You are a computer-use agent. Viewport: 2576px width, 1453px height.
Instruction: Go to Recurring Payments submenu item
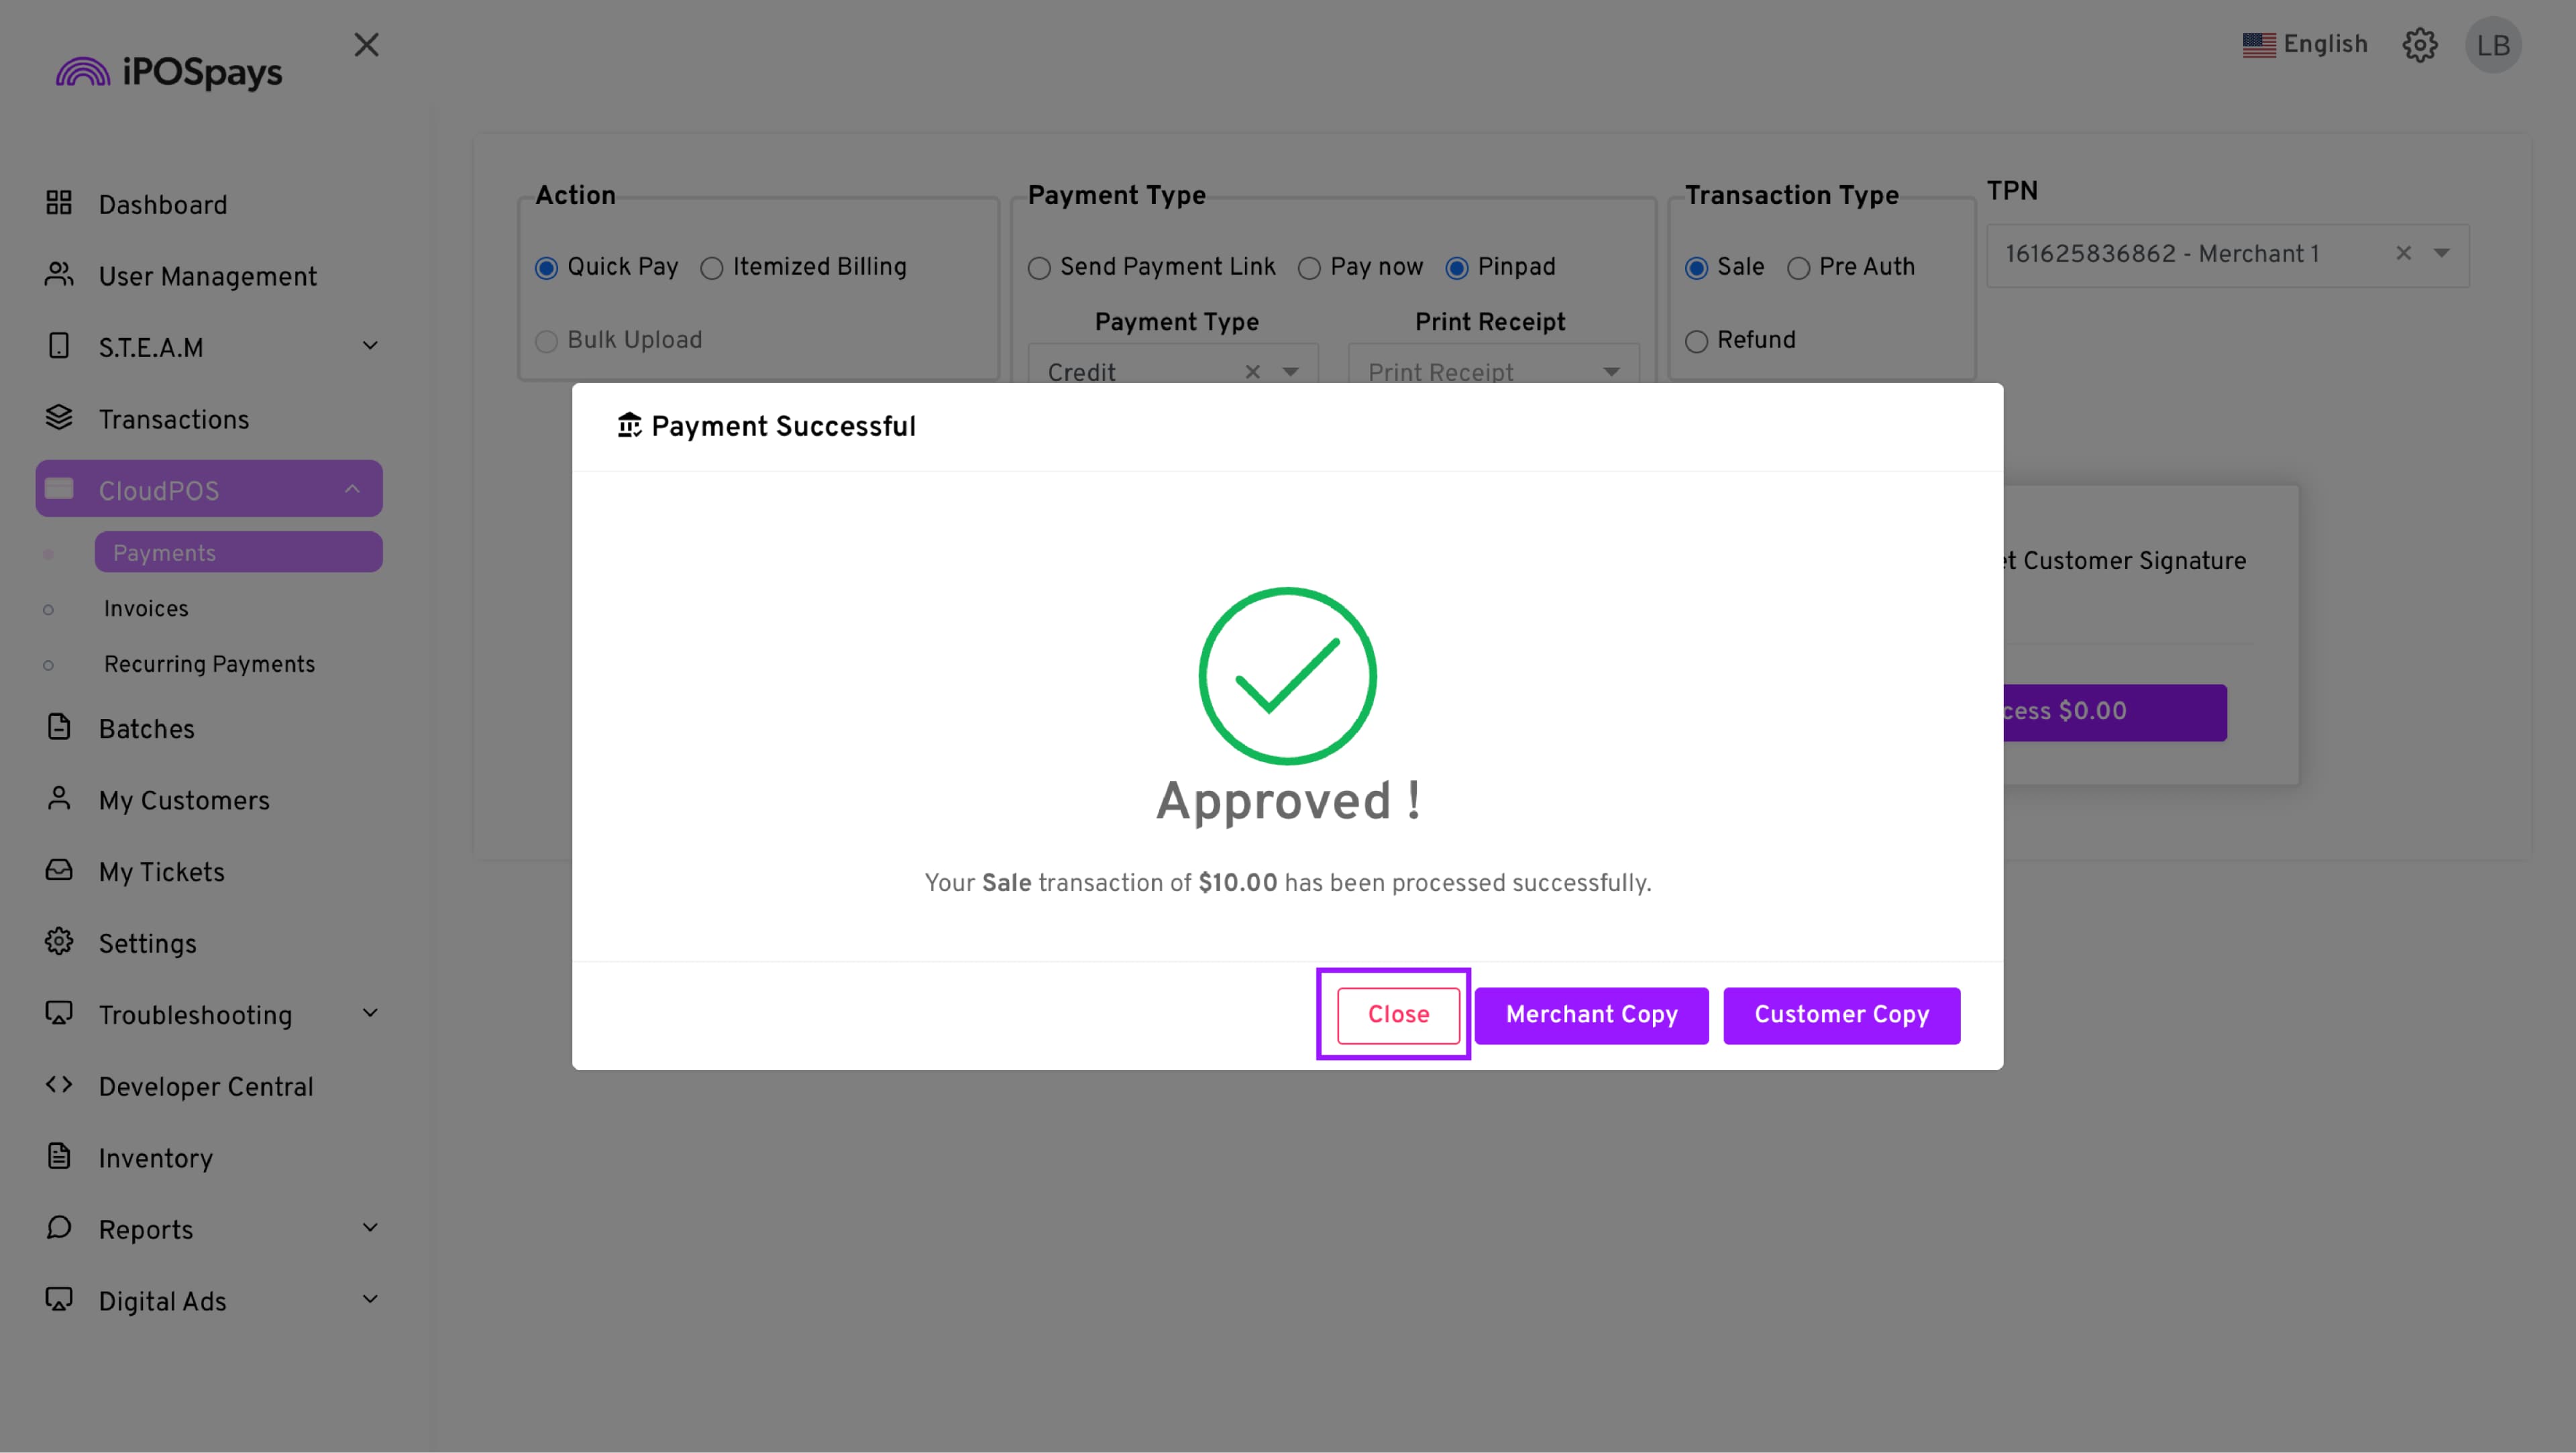coord(209,665)
